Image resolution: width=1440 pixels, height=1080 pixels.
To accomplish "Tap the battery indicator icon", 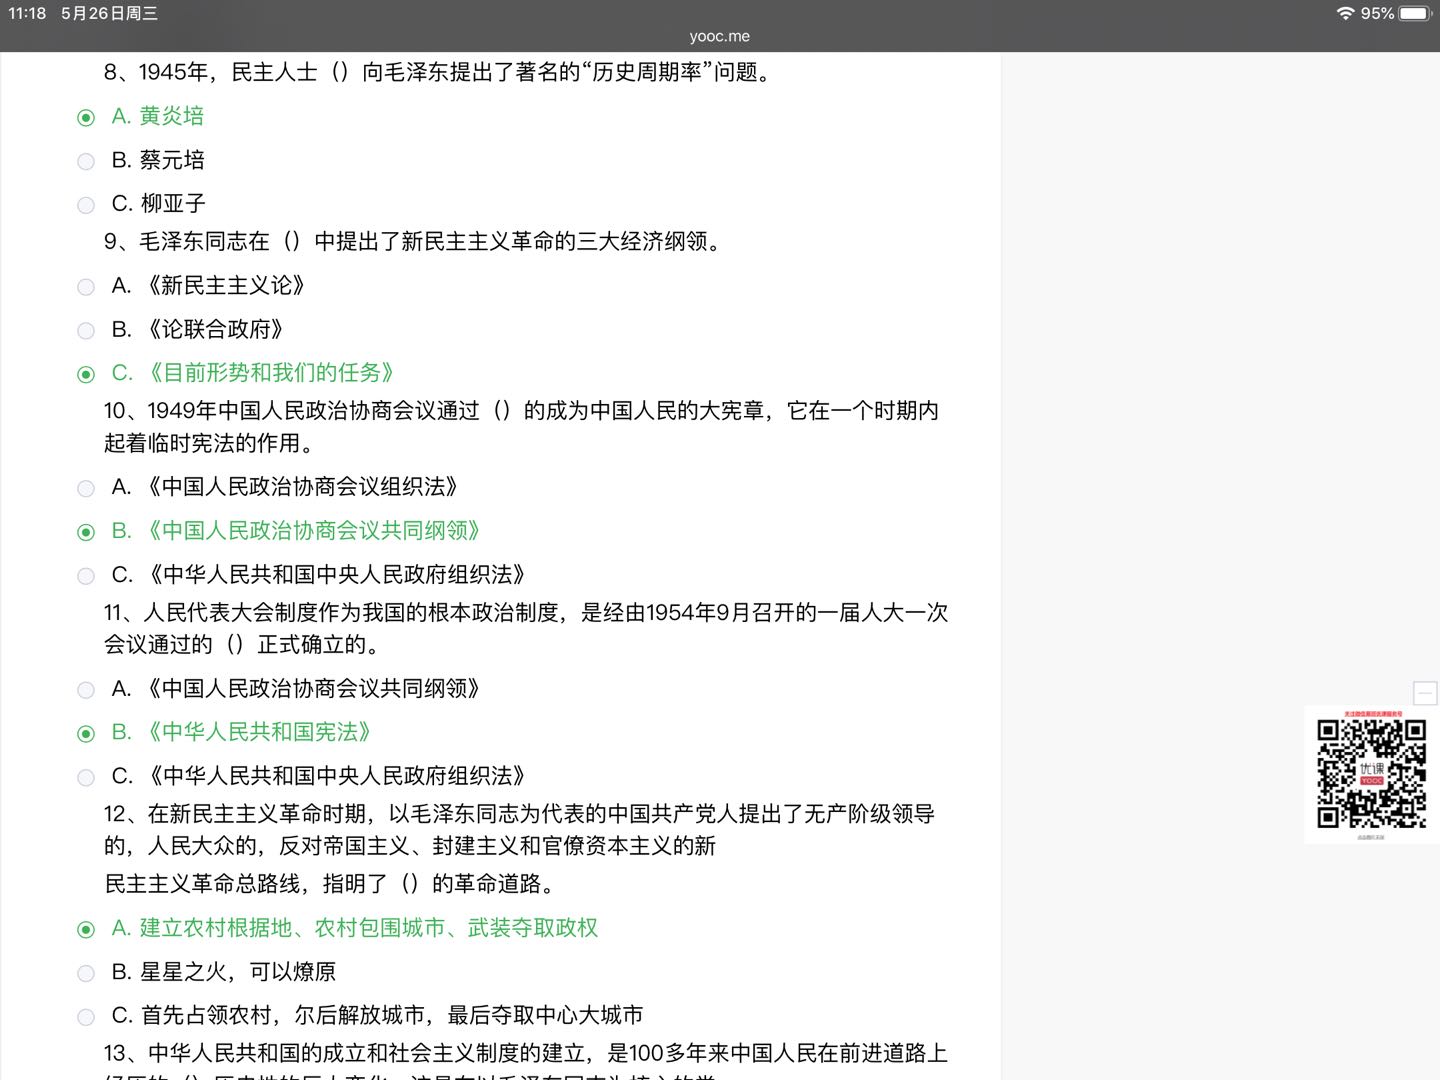I will coord(1415,13).
